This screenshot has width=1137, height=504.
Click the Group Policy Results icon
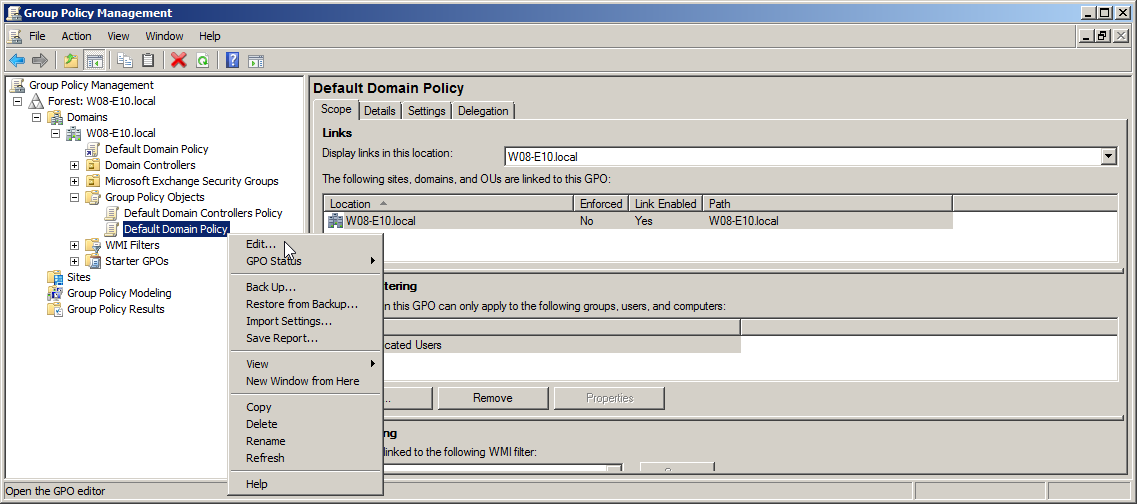click(x=55, y=309)
